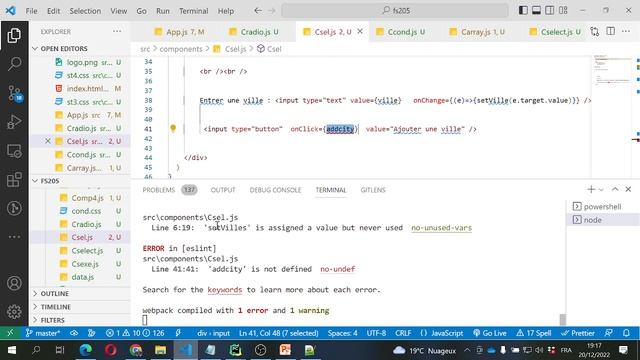Open the Terminal menu

tap(193, 11)
